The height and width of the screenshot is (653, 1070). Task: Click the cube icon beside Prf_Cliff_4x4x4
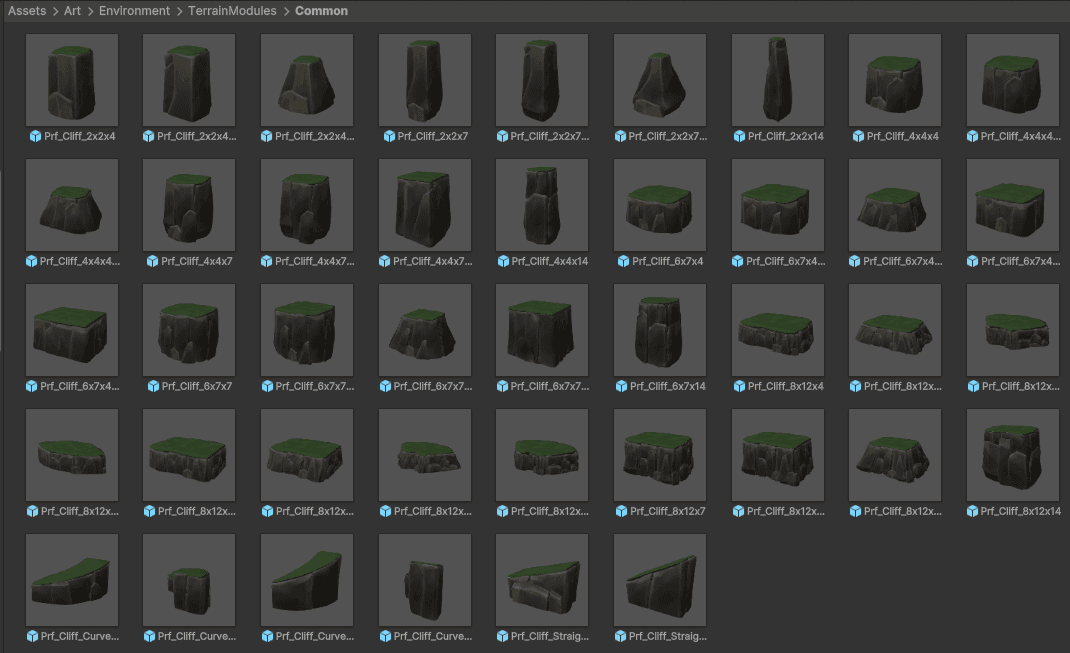858,136
